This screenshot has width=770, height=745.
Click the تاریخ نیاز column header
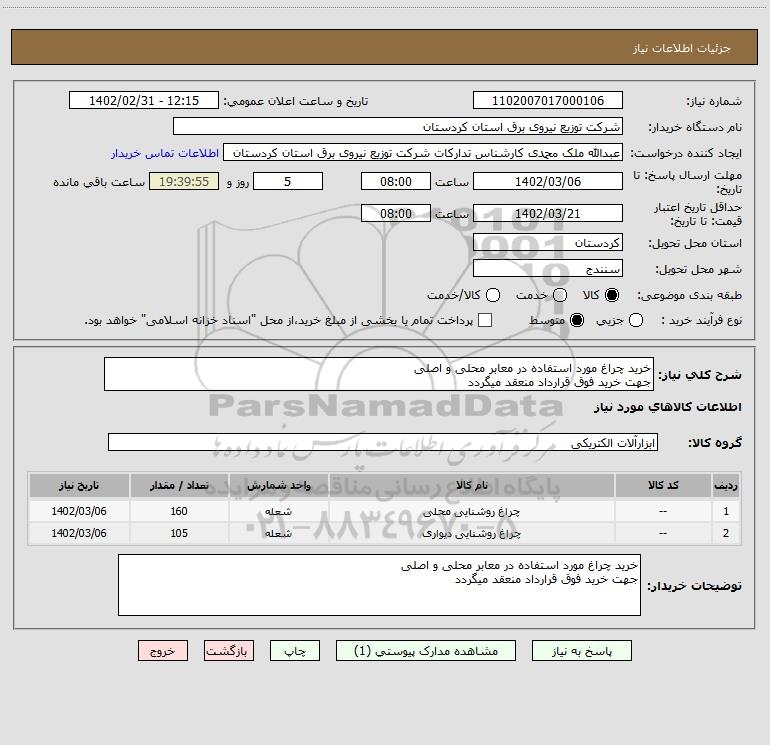pyautogui.click(x=79, y=485)
